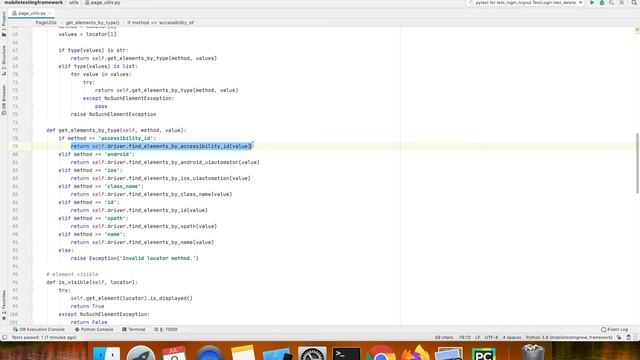
Task: Toggle the fold marker beside def is_visible
Action: tap(31, 282)
